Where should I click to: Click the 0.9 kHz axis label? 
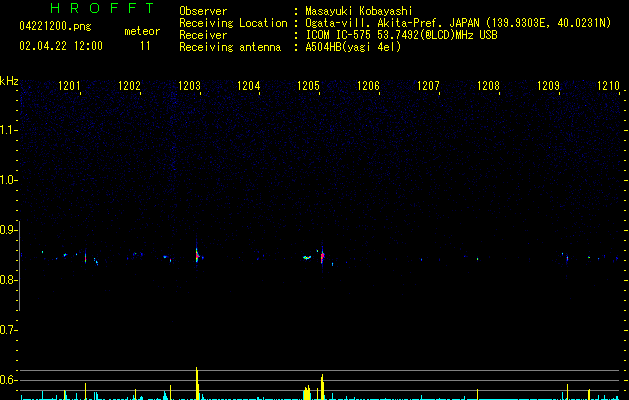8,230
